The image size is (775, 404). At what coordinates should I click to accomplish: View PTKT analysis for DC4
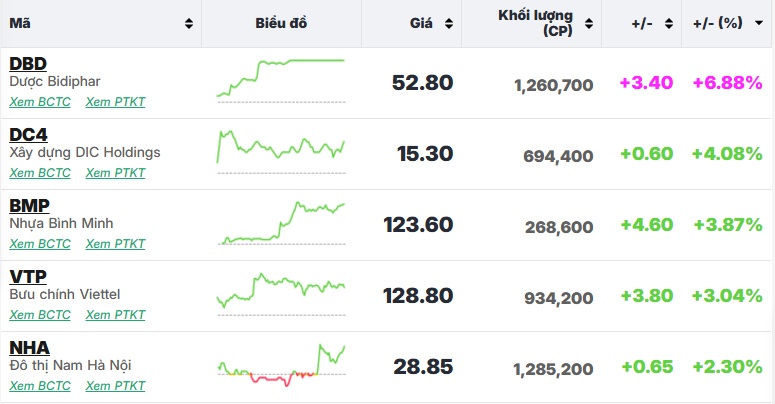pos(115,172)
